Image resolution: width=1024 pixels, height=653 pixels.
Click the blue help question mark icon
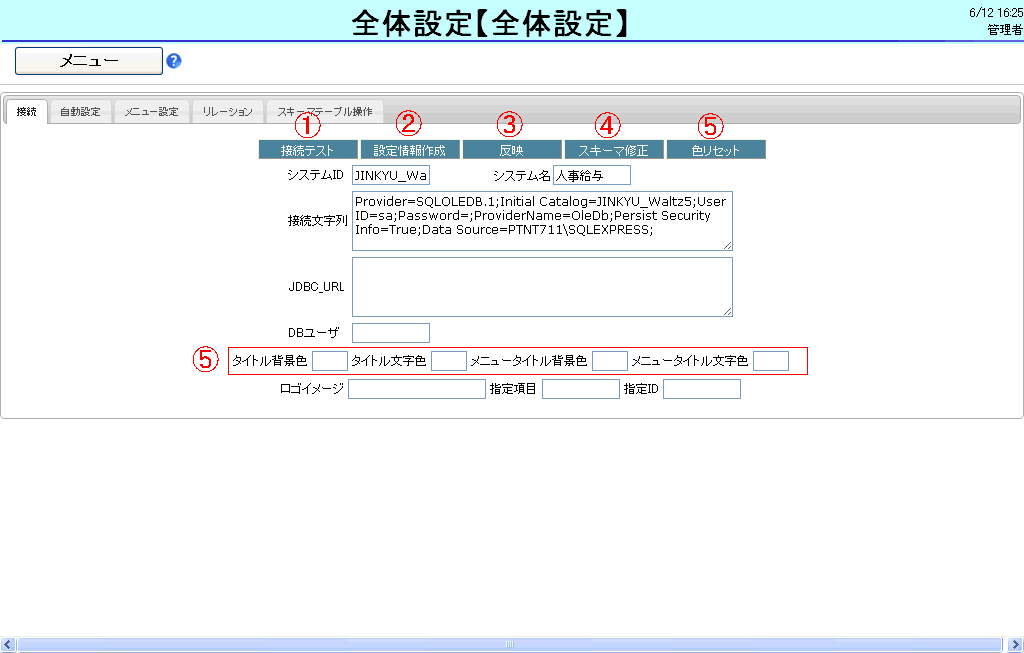[174, 61]
